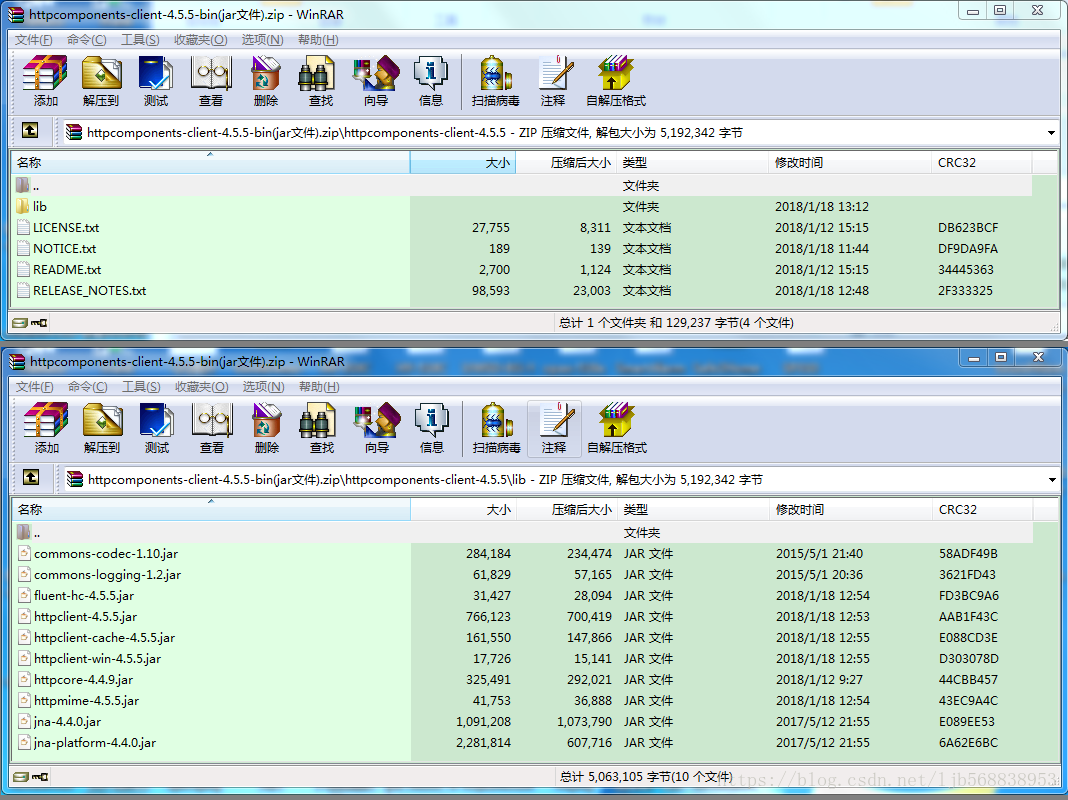
Task: Click 扫描病毒 icon in top WinRAR window
Action: pyautogui.click(x=495, y=81)
